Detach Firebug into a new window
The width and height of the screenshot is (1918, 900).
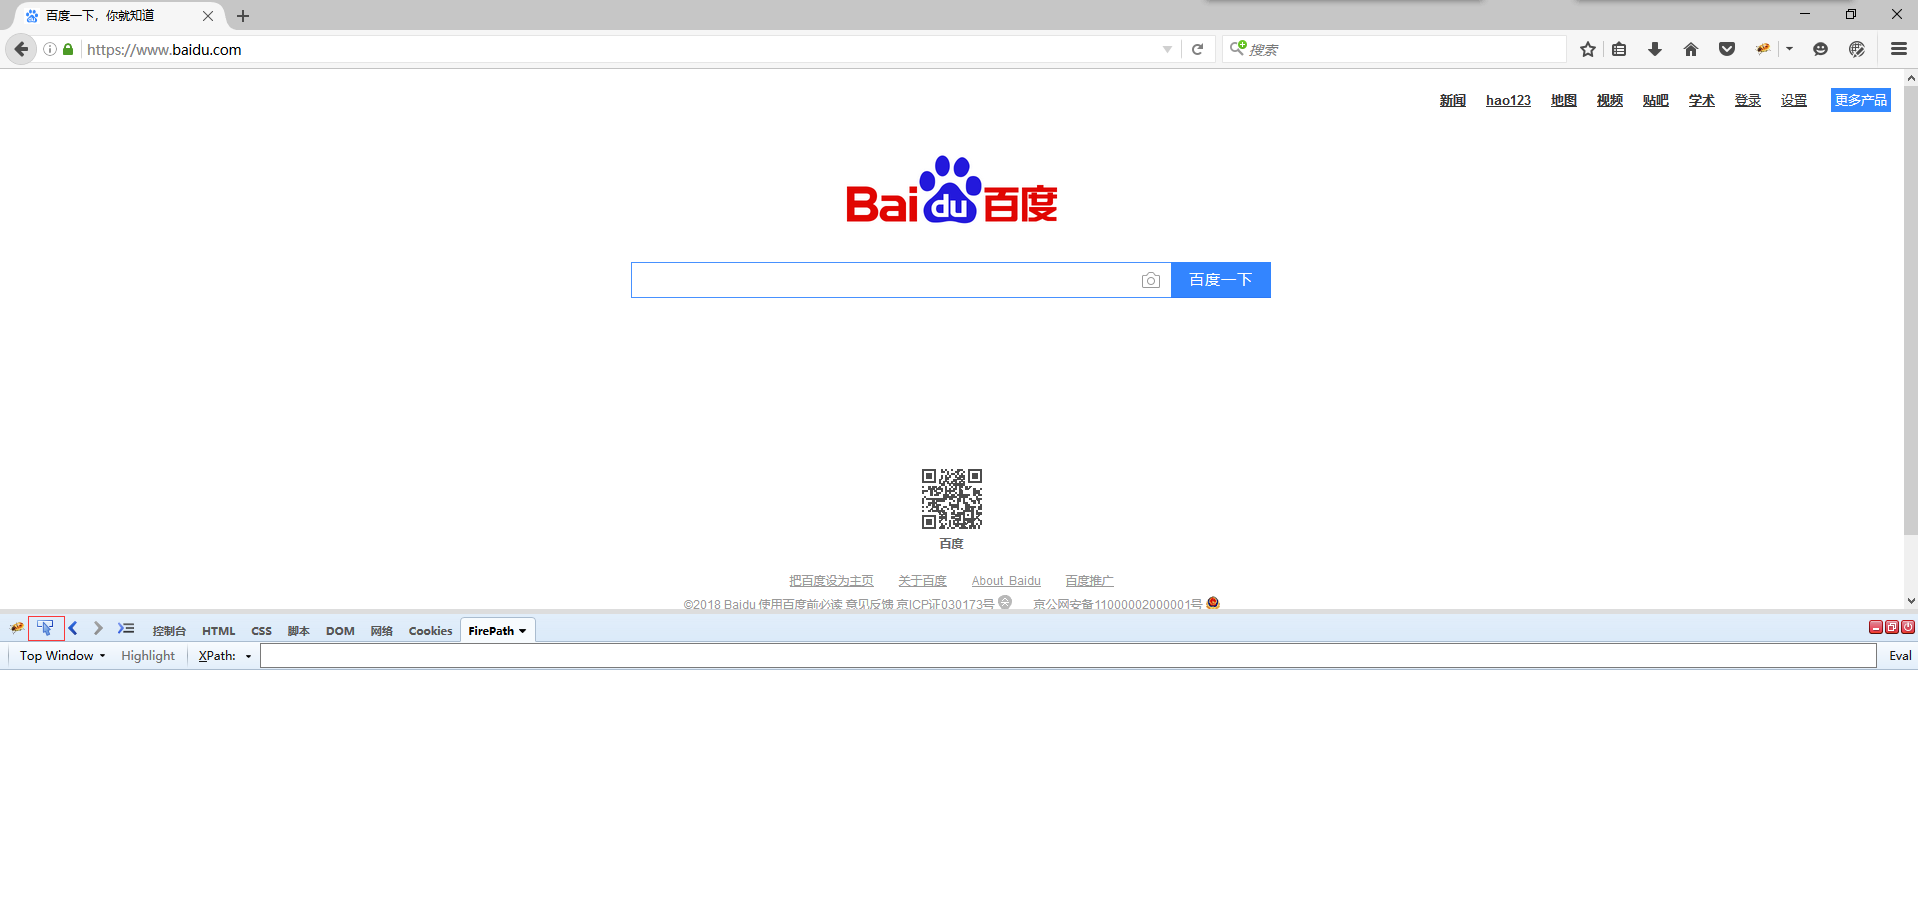click(x=1892, y=627)
